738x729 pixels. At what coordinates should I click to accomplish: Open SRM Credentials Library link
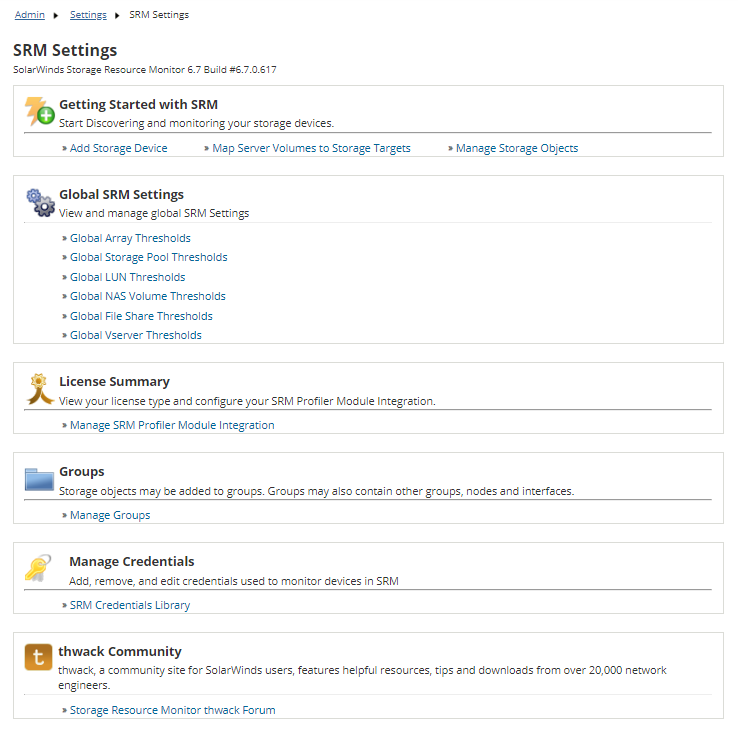point(129,605)
